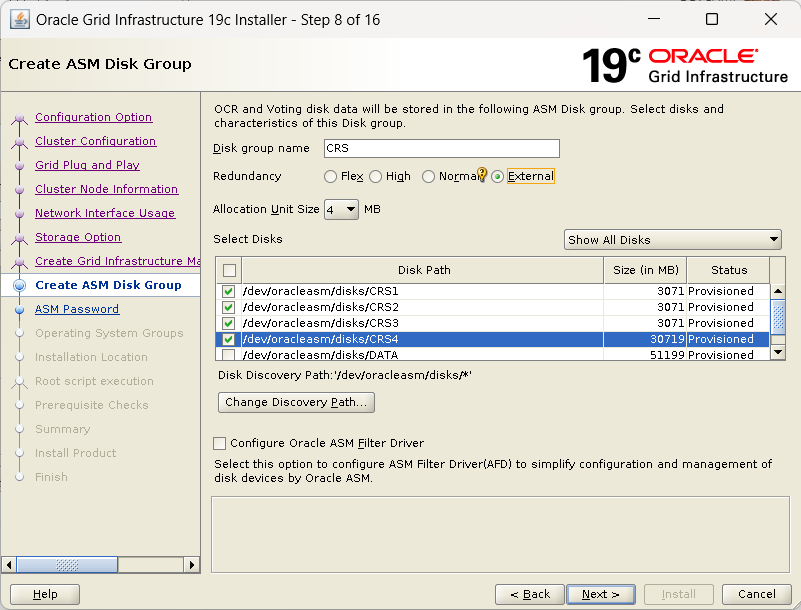Select the /dev/oracleasm/disks/CRS1 row text

[320, 291]
